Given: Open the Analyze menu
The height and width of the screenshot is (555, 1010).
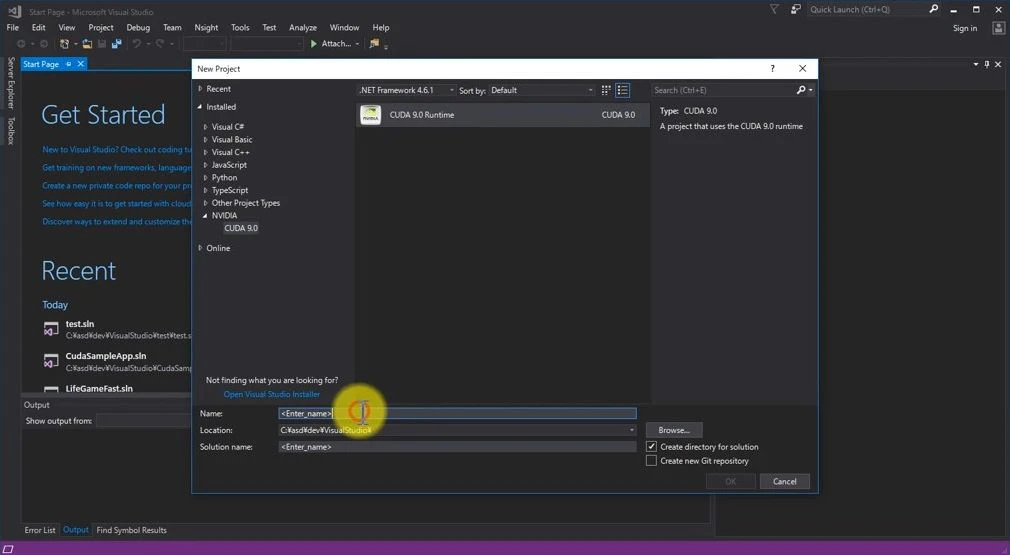Looking at the screenshot, I should click(303, 27).
